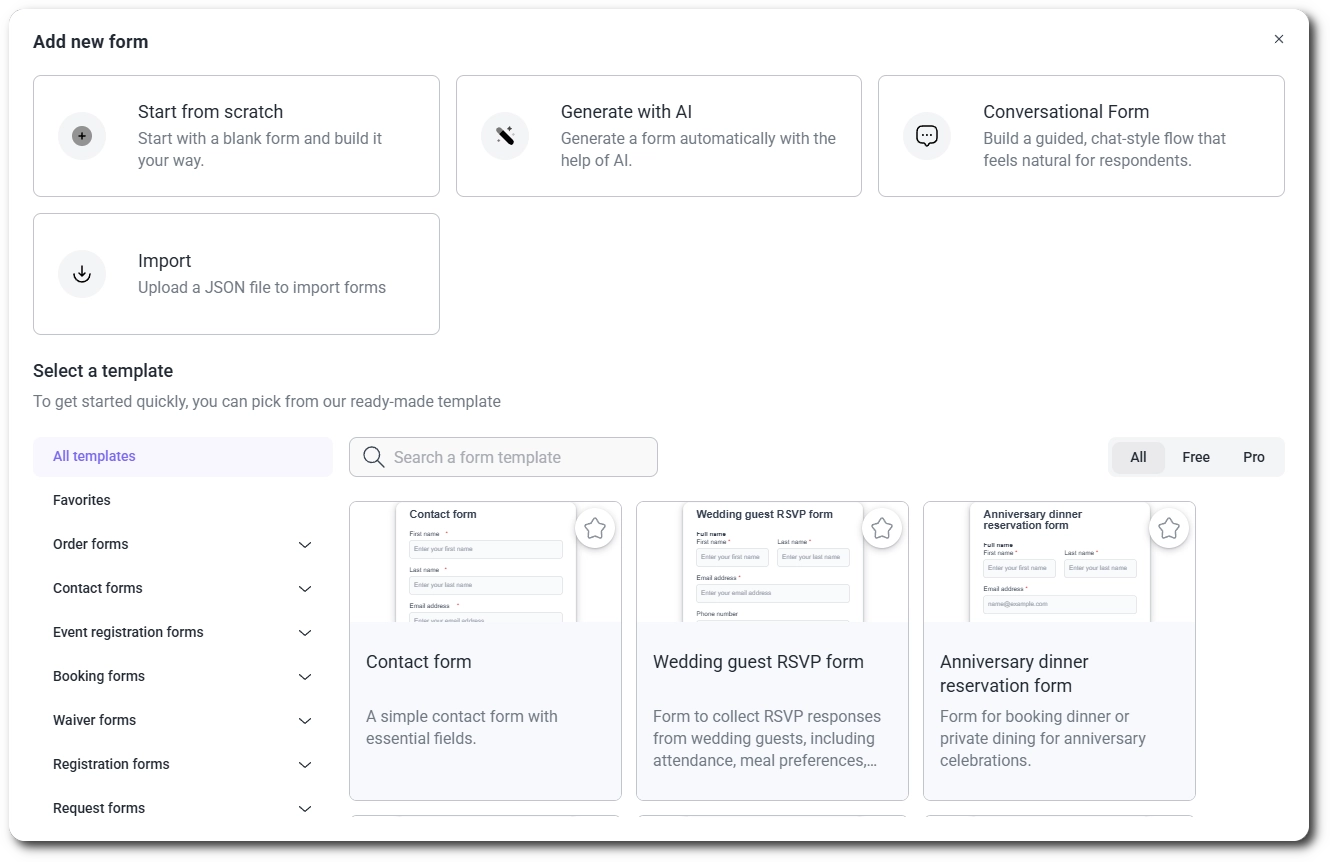
Task: Filter templates by Pro
Action: tap(1254, 457)
